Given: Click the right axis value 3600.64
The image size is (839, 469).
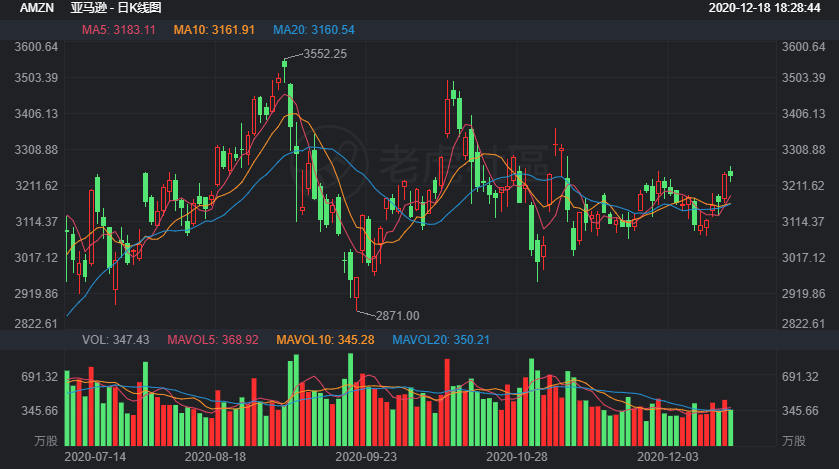Looking at the screenshot, I should (x=804, y=47).
